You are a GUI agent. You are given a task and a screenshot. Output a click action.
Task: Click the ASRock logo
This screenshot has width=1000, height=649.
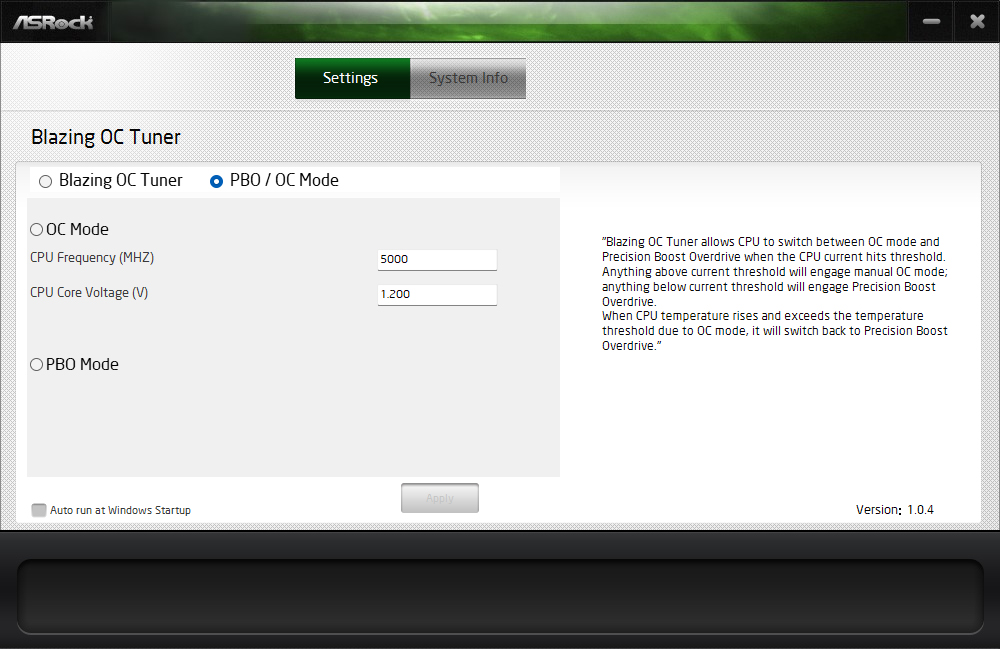point(54,23)
